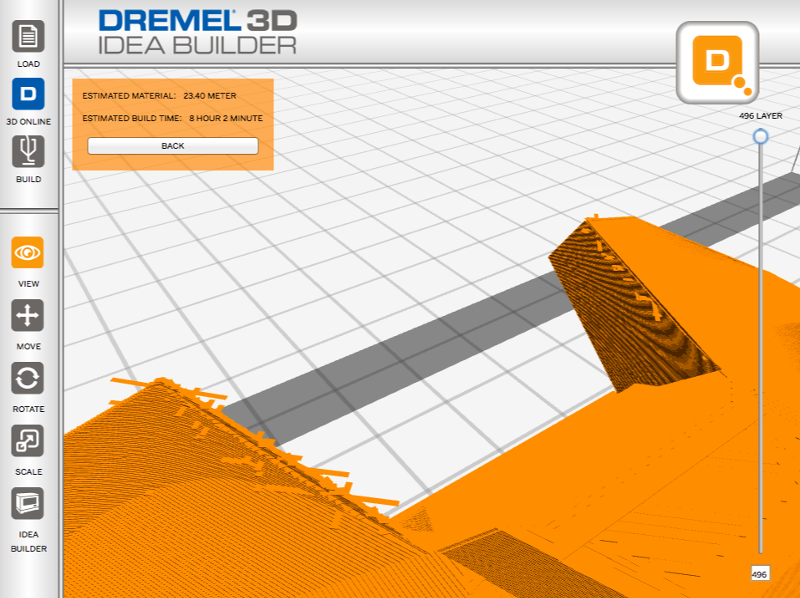Select the View eye tool
Screen dimensions: 800x598
point(28,253)
